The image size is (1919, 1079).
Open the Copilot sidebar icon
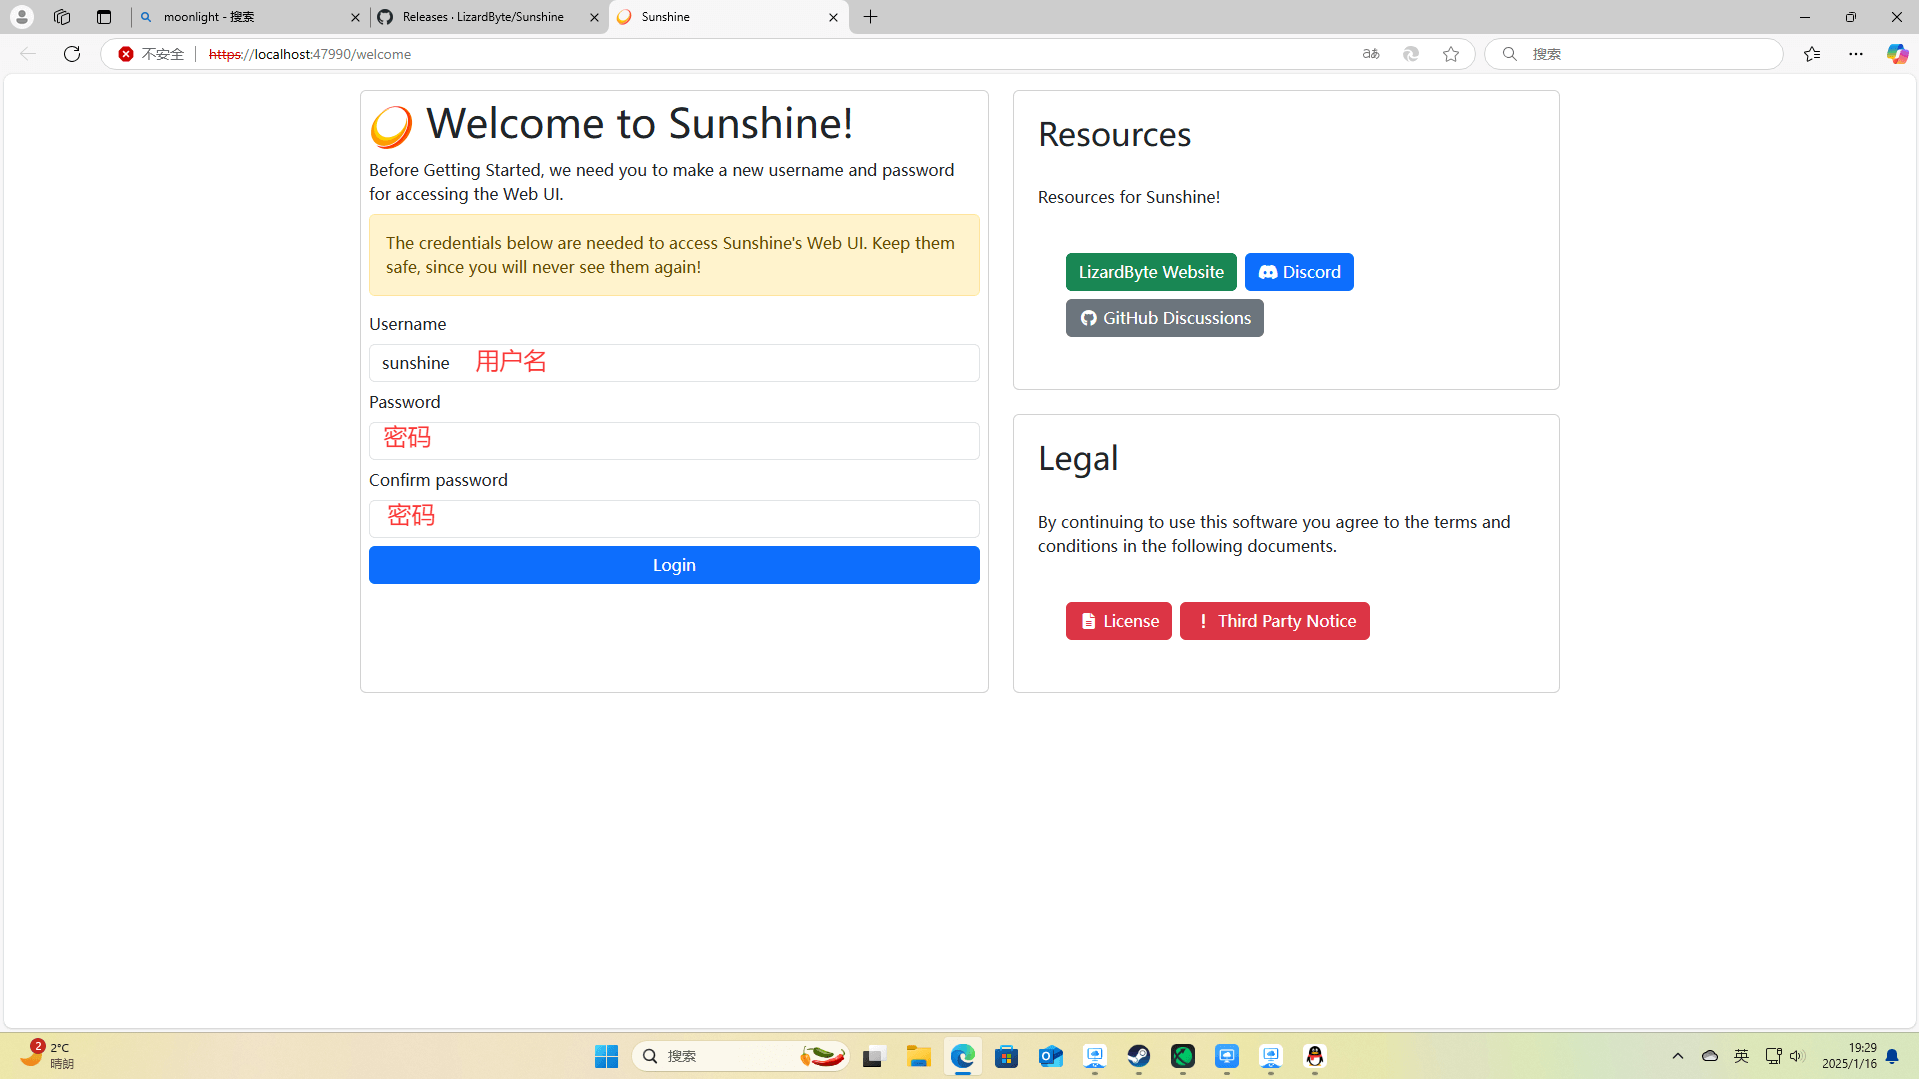pyautogui.click(x=1897, y=54)
